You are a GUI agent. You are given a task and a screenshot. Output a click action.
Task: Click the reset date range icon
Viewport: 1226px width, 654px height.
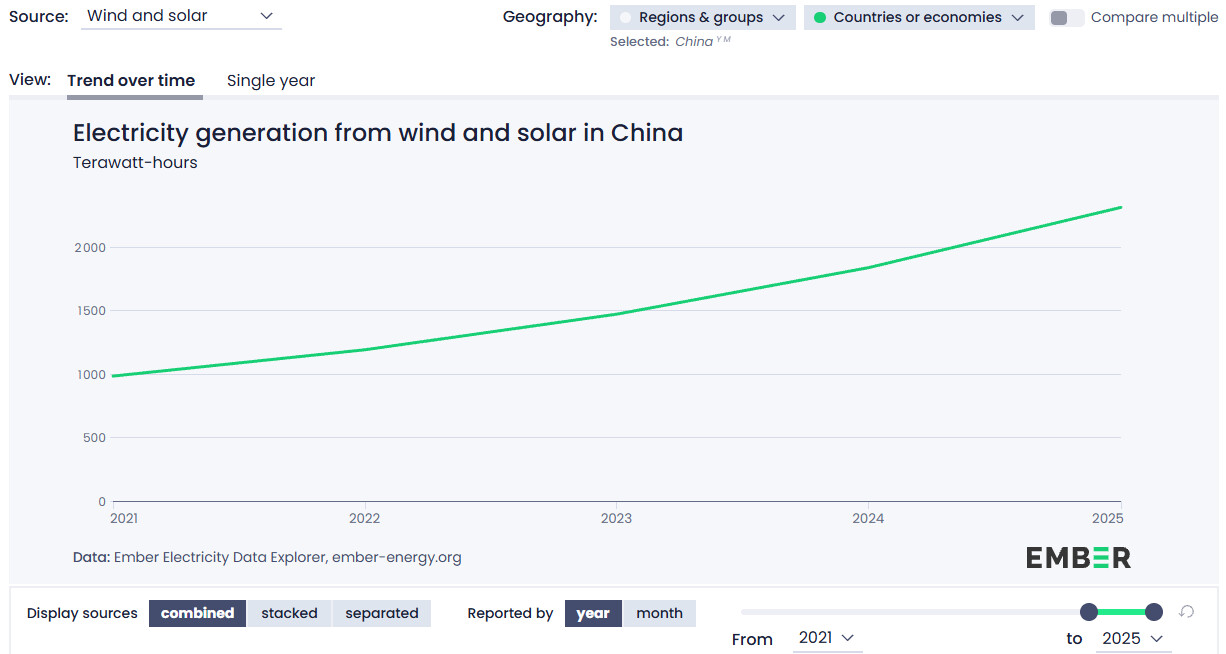[x=1187, y=612]
